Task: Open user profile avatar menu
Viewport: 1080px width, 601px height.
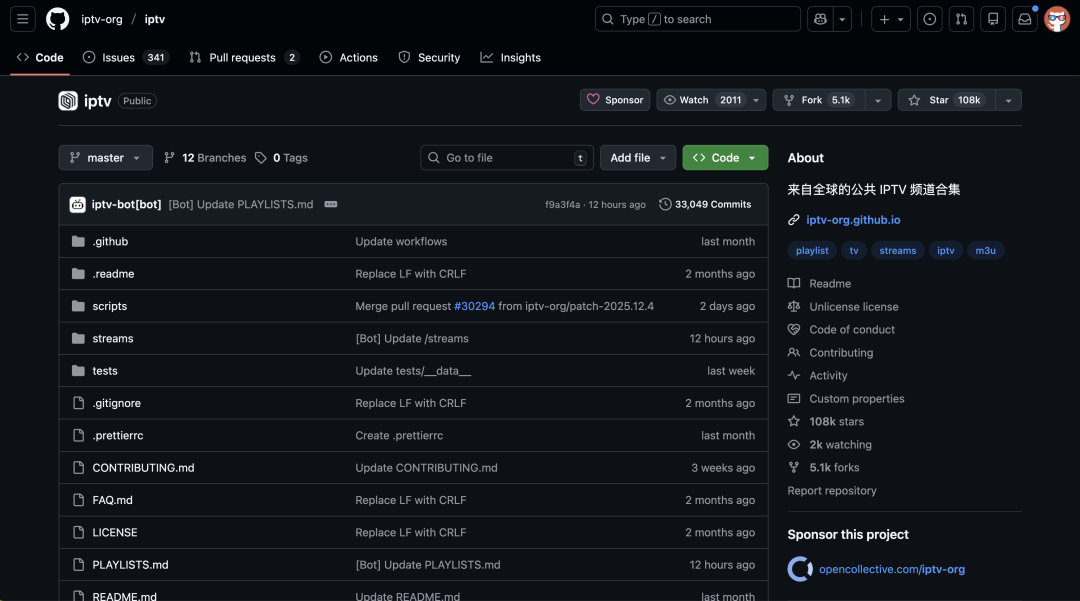Action: point(1057,19)
